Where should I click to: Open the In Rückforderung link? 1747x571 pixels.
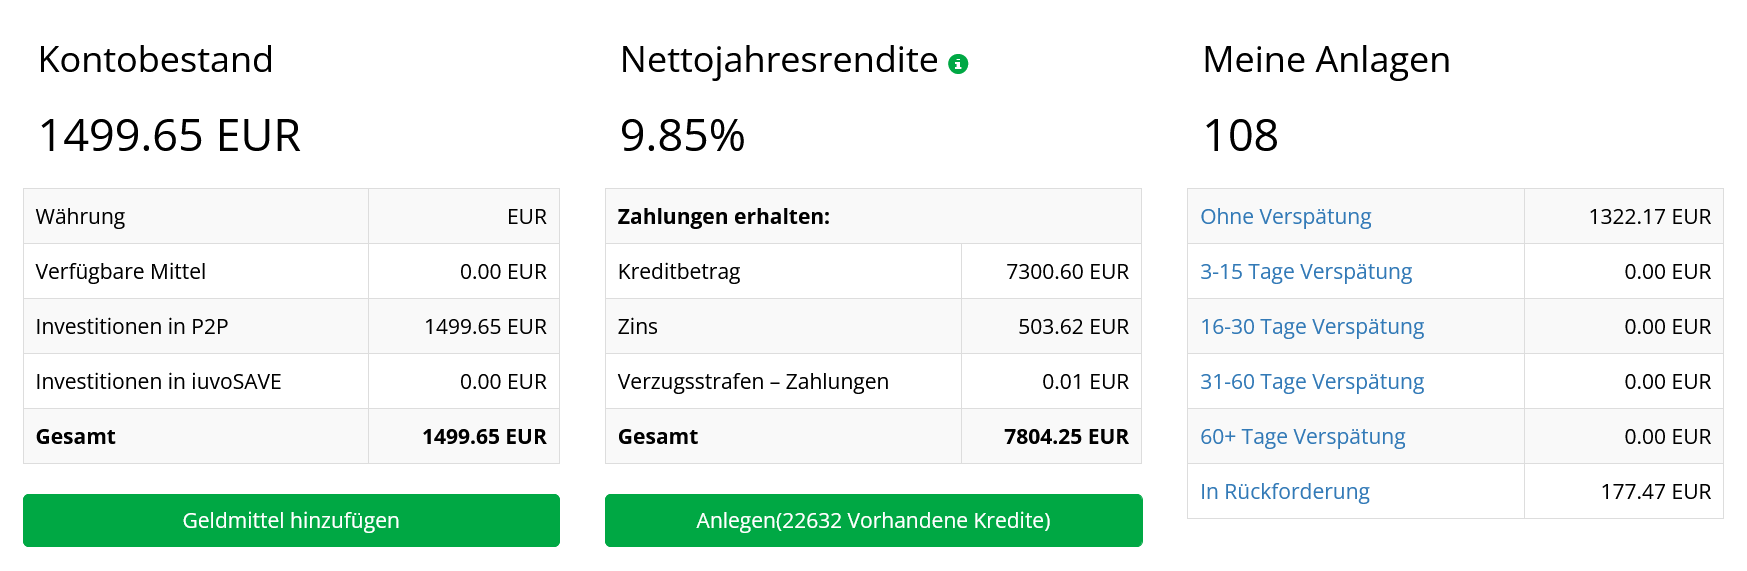(1284, 492)
